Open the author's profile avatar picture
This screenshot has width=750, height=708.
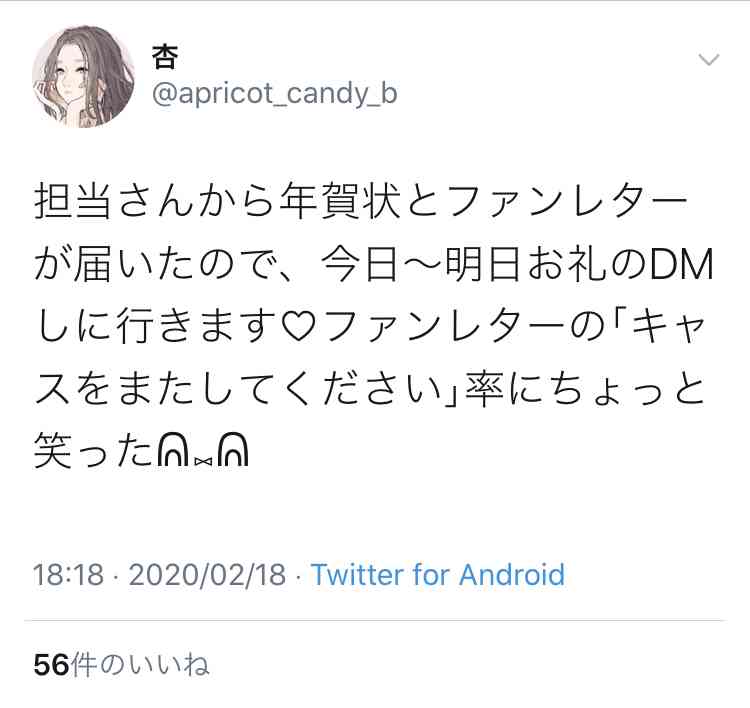pos(83,77)
